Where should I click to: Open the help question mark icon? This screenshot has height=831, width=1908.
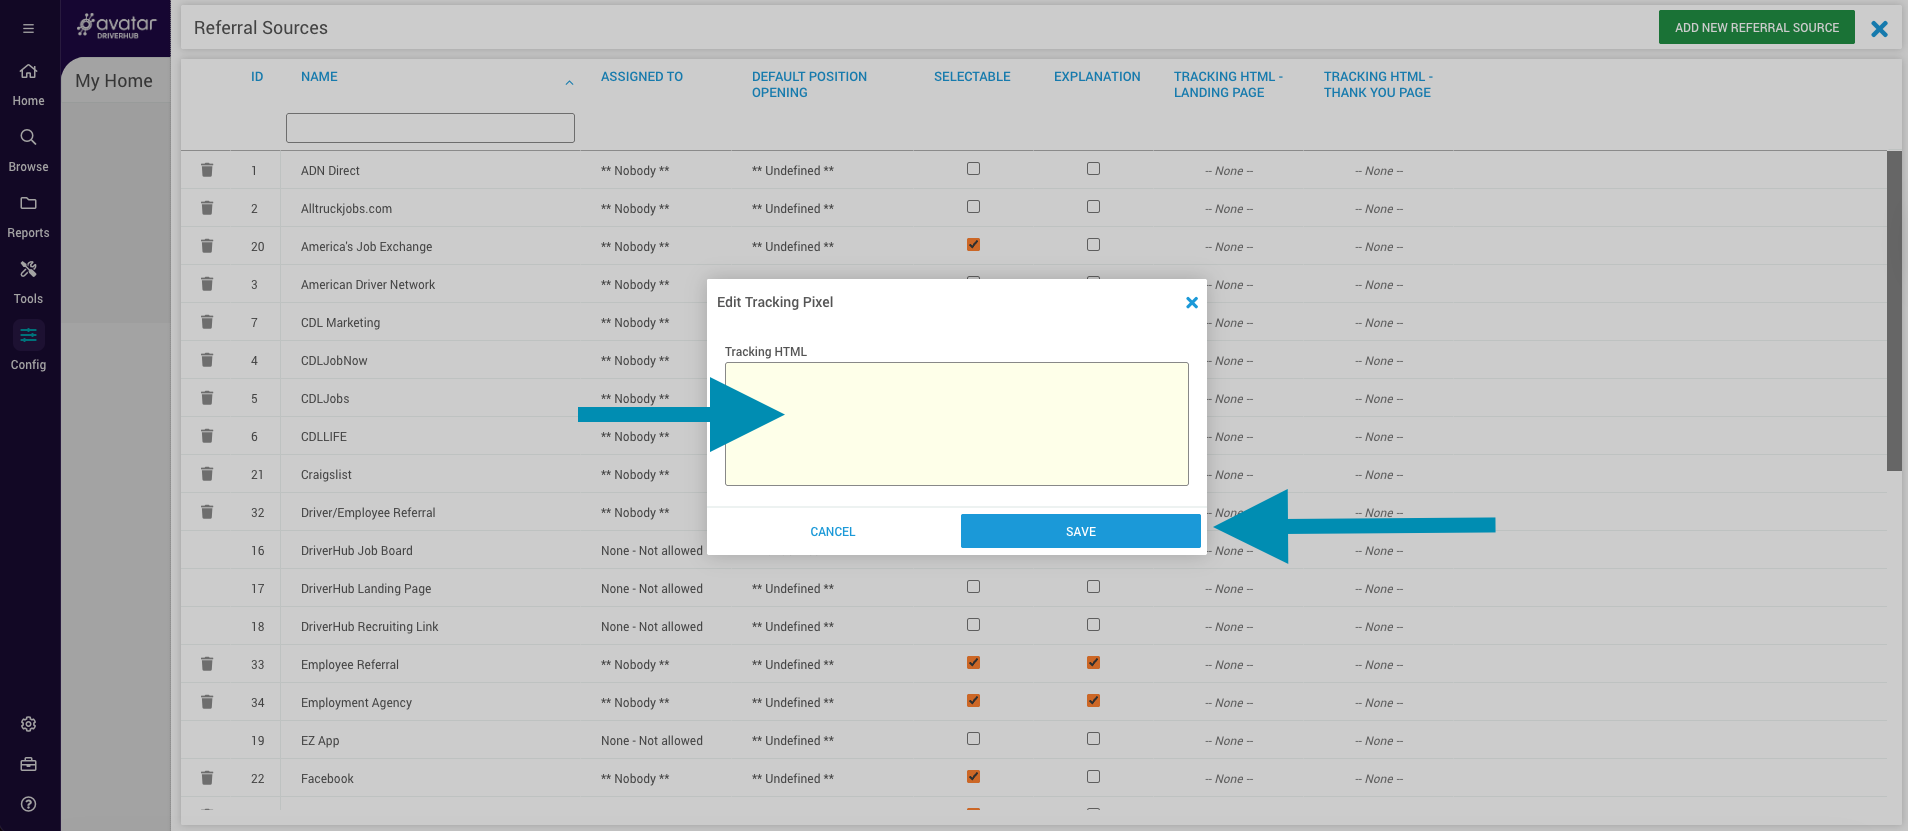[28, 804]
